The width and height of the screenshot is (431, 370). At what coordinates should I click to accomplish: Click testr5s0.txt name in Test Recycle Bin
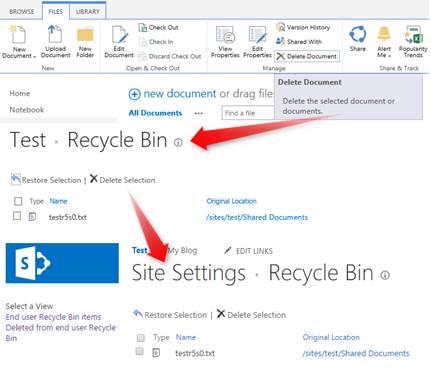click(x=68, y=217)
